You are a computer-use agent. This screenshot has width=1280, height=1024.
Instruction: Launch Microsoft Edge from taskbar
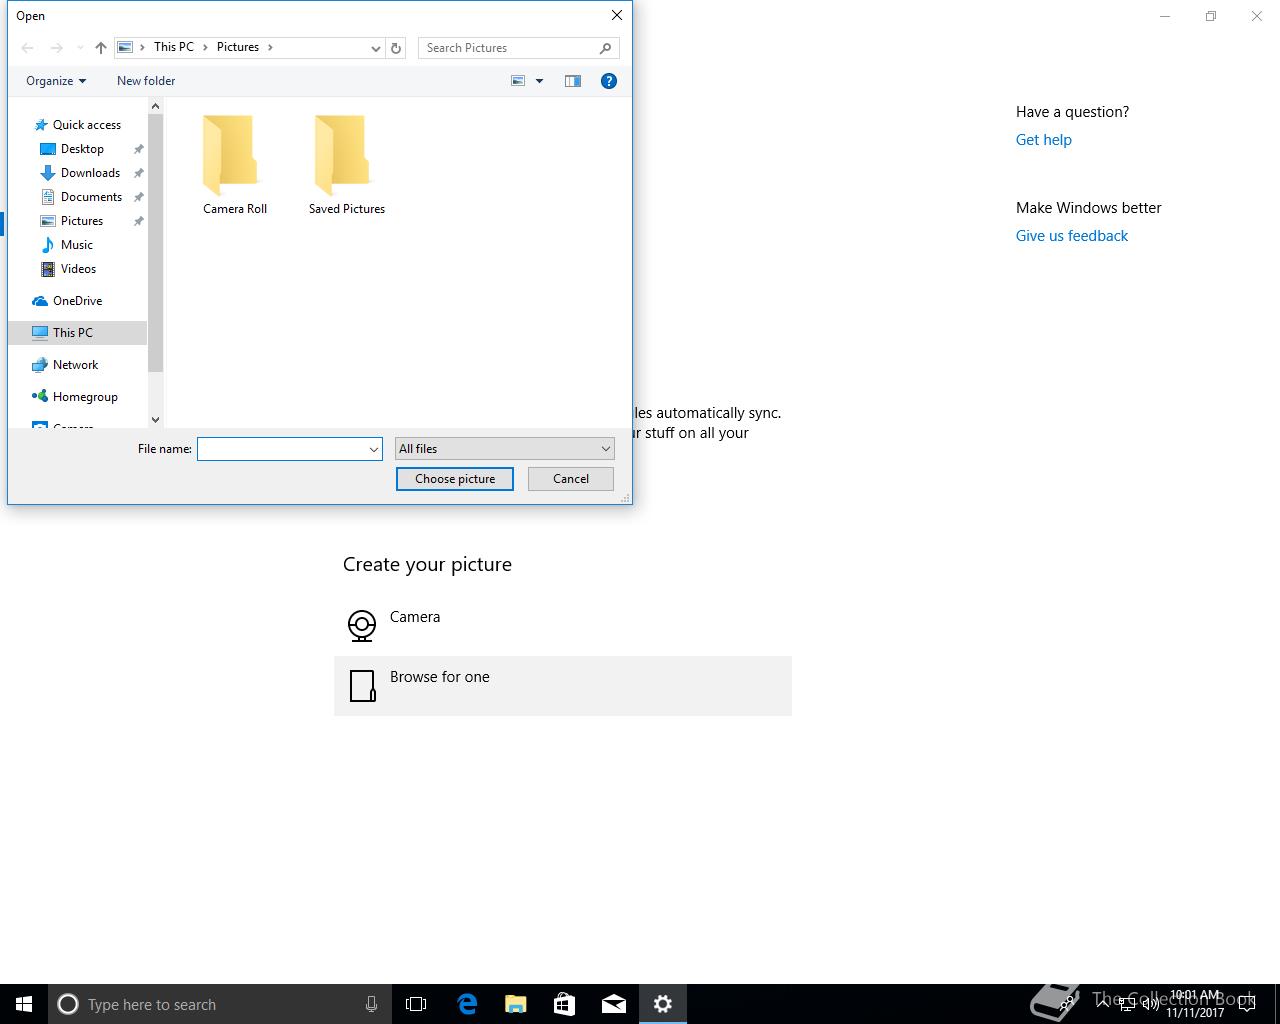467,1004
